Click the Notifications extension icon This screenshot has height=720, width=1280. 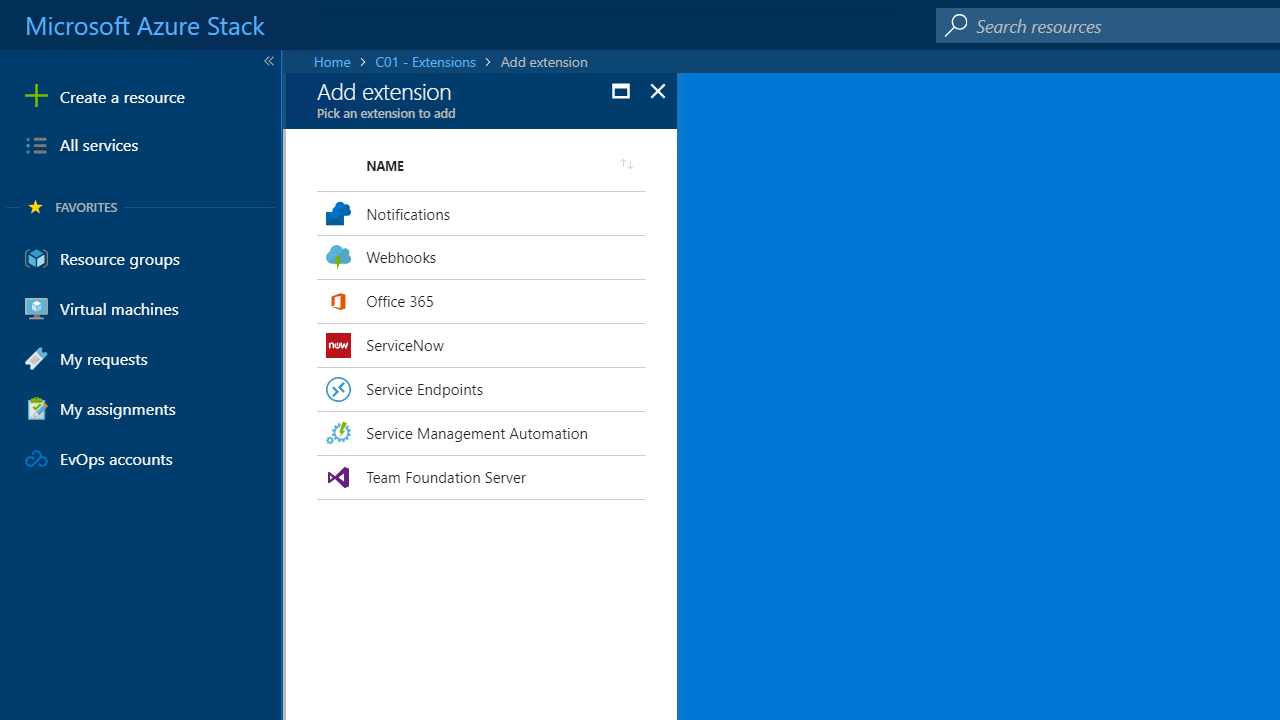point(338,214)
